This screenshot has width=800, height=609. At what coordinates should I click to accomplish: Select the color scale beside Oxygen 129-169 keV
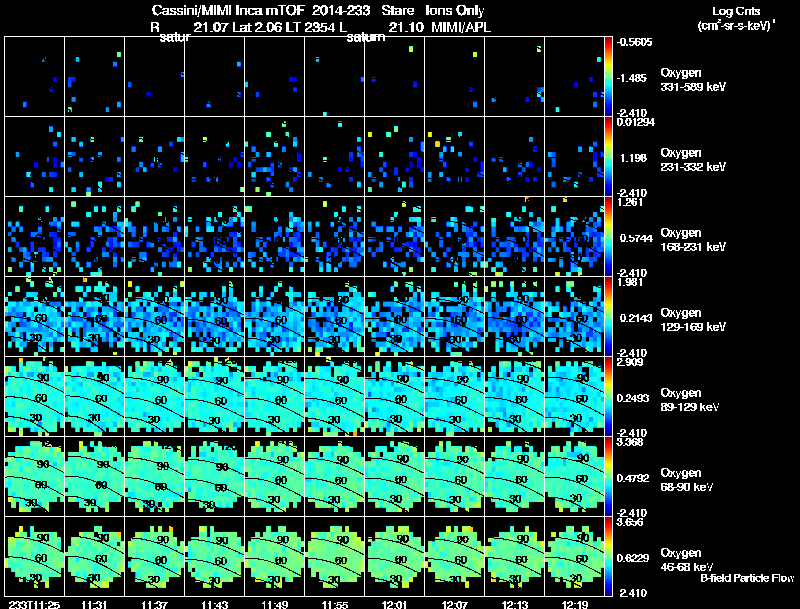[x=609, y=316]
